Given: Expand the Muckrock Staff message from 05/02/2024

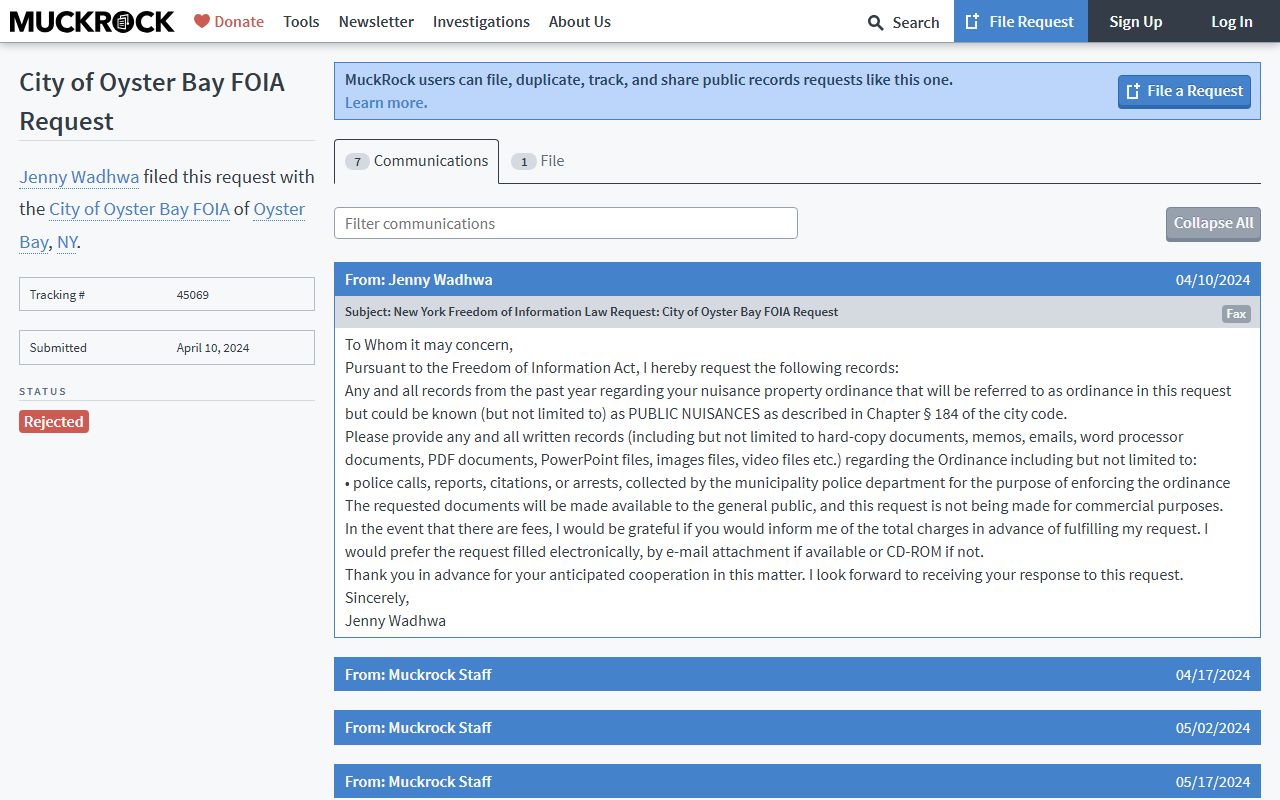Looking at the screenshot, I should point(796,727).
